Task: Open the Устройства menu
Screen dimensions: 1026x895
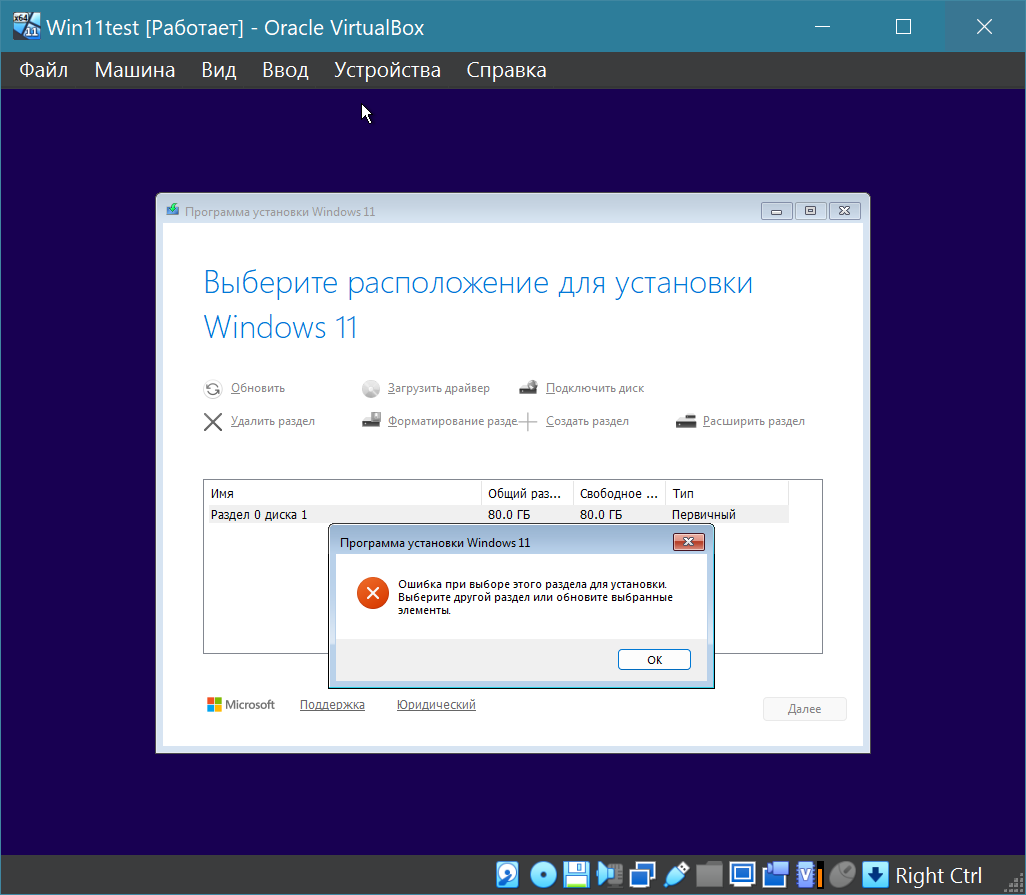Action: (387, 70)
